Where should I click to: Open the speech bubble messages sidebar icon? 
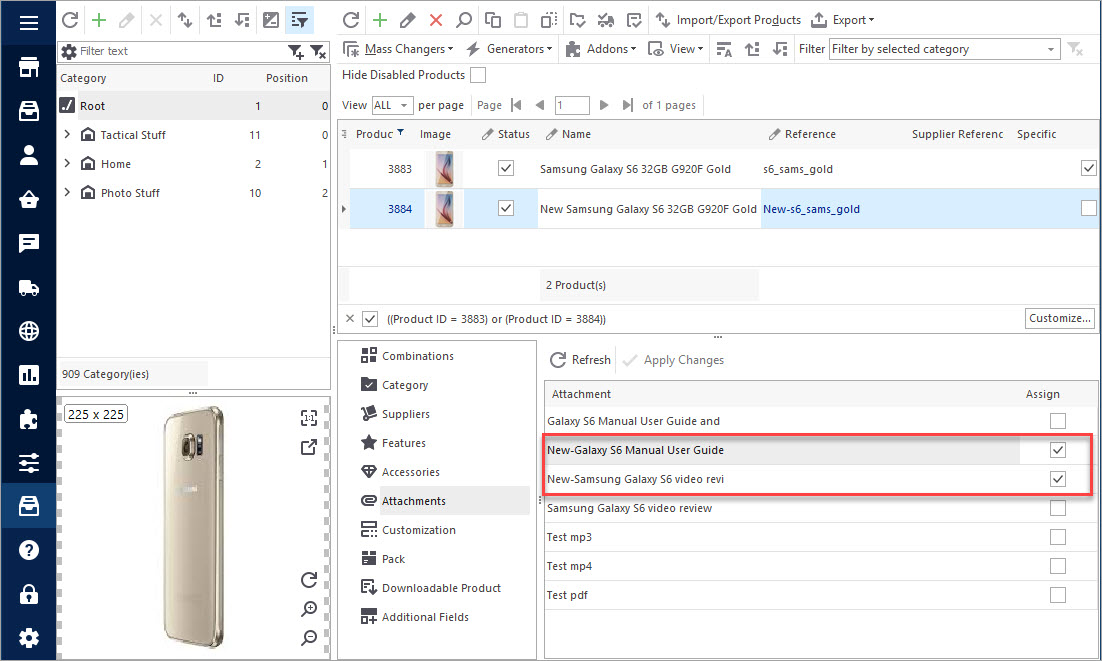(29, 243)
